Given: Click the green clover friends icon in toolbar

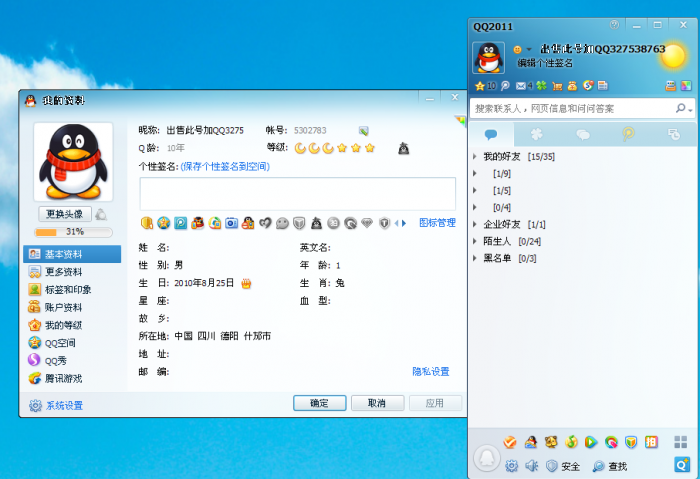Looking at the screenshot, I should (542, 85).
